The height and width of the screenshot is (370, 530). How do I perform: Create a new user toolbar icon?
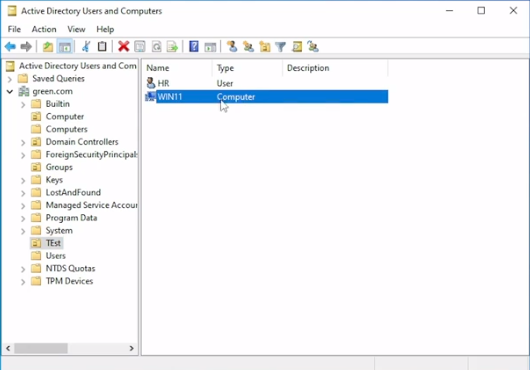pyautogui.click(x=232, y=46)
